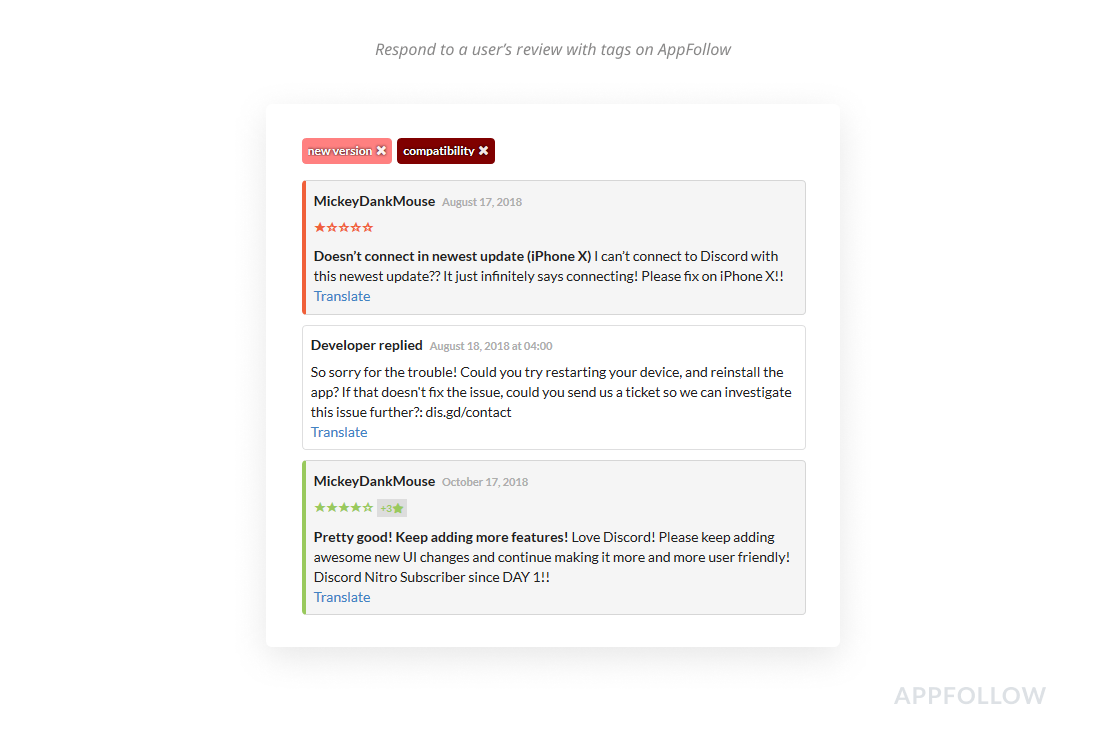Open MickeyDankMouse's profile from the October review
1106x744 pixels.
[x=374, y=481]
